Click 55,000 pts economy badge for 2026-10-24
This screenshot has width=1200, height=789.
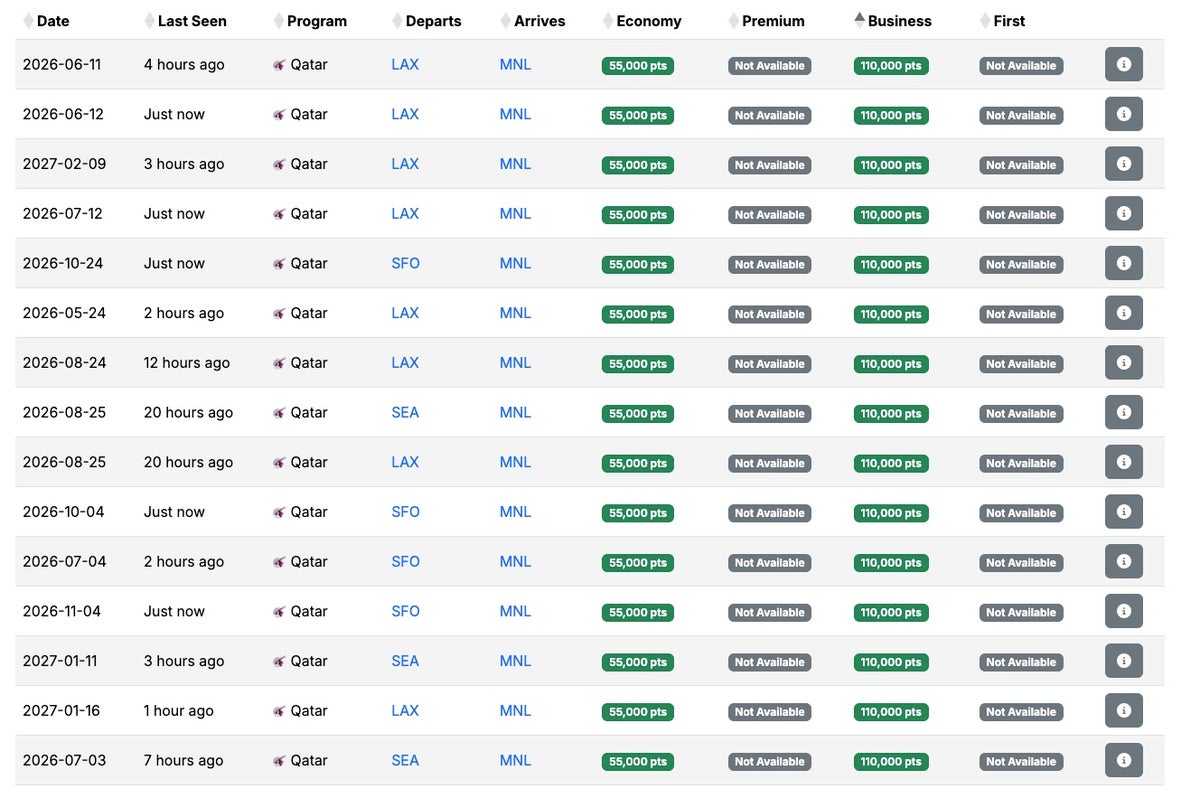pyautogui.click(x=638, y=265)
